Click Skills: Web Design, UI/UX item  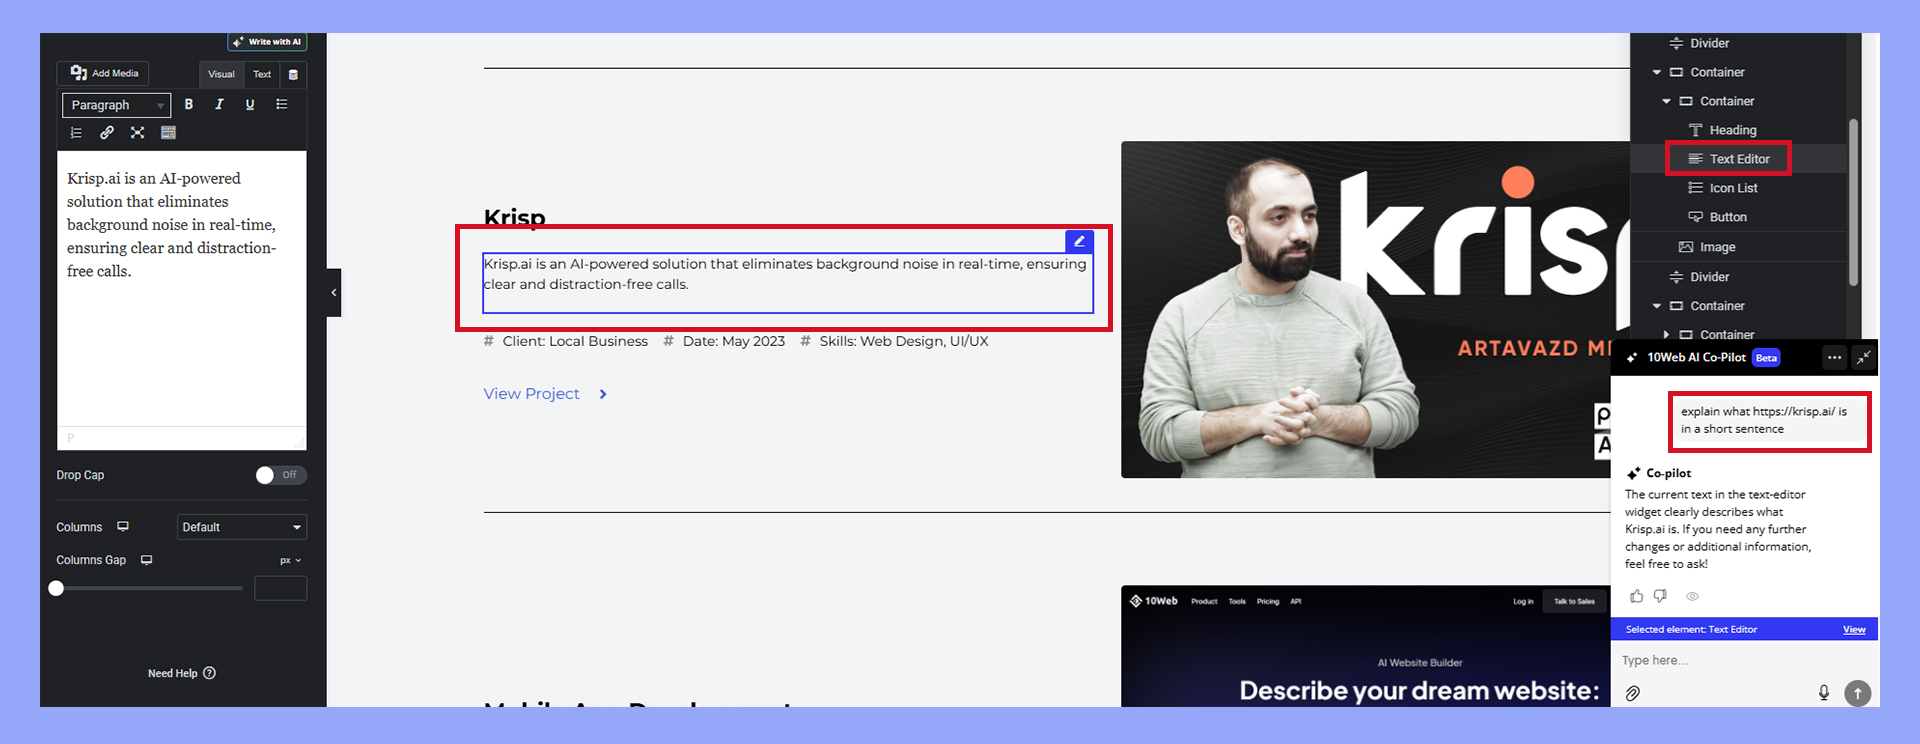tap(894, 341)
